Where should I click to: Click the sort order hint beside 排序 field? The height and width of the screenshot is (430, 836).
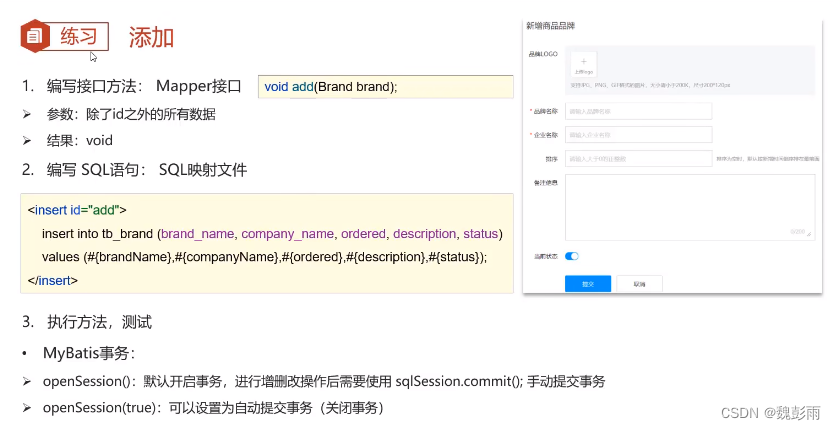click(768, 159)
